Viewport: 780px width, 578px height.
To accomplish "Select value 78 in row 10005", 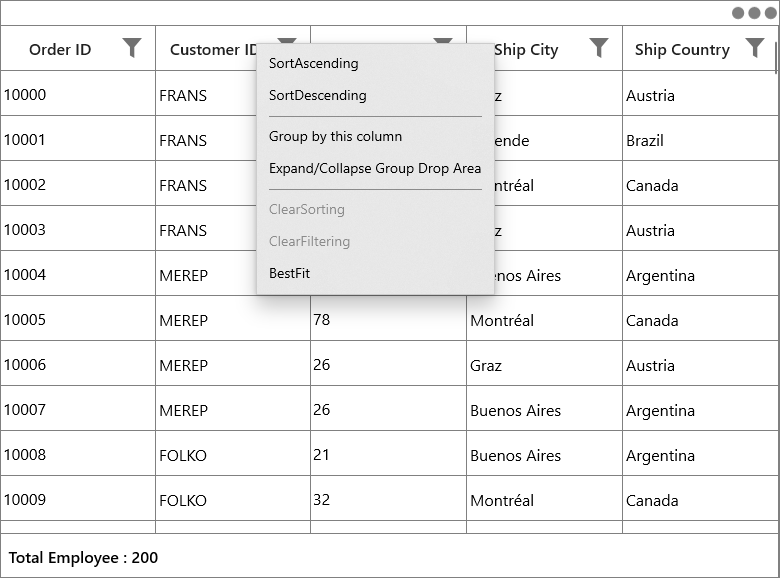I will click(389, 318).
